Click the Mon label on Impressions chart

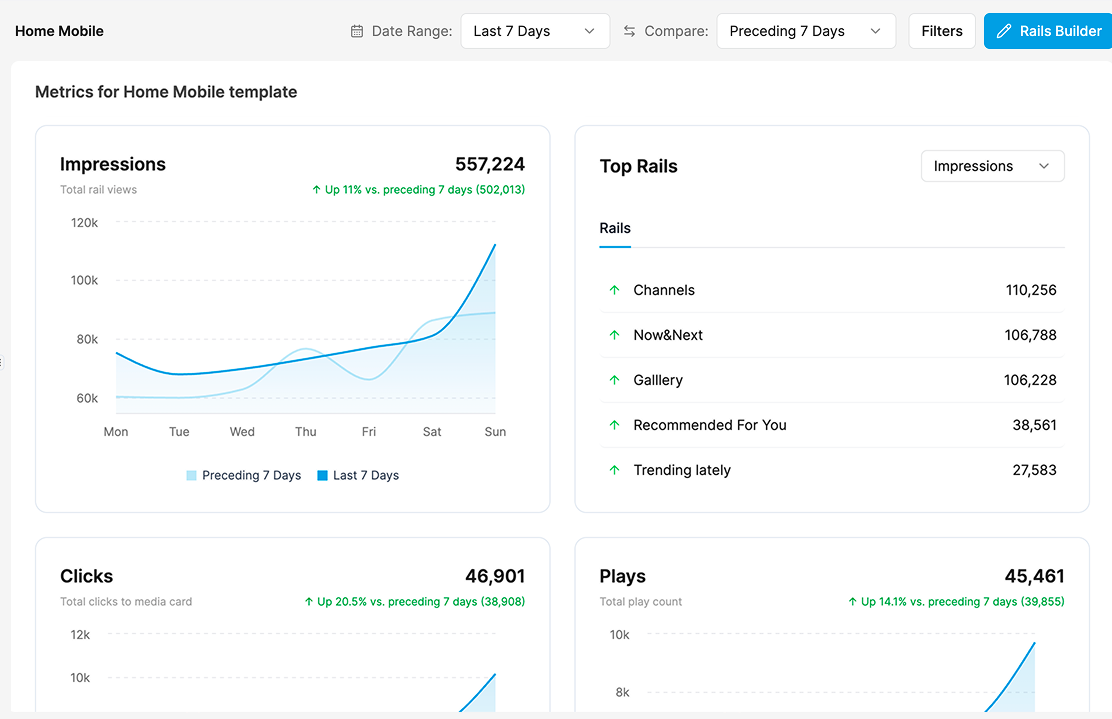click(x=116, y=432)
